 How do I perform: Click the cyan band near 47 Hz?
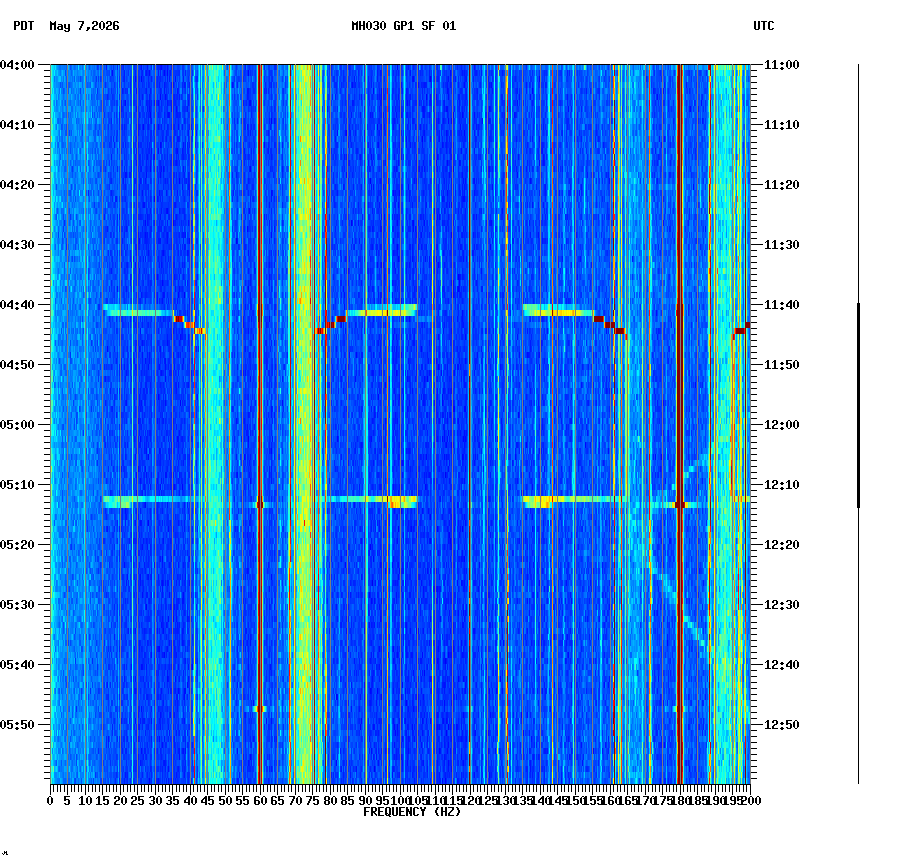coord(215,424)
